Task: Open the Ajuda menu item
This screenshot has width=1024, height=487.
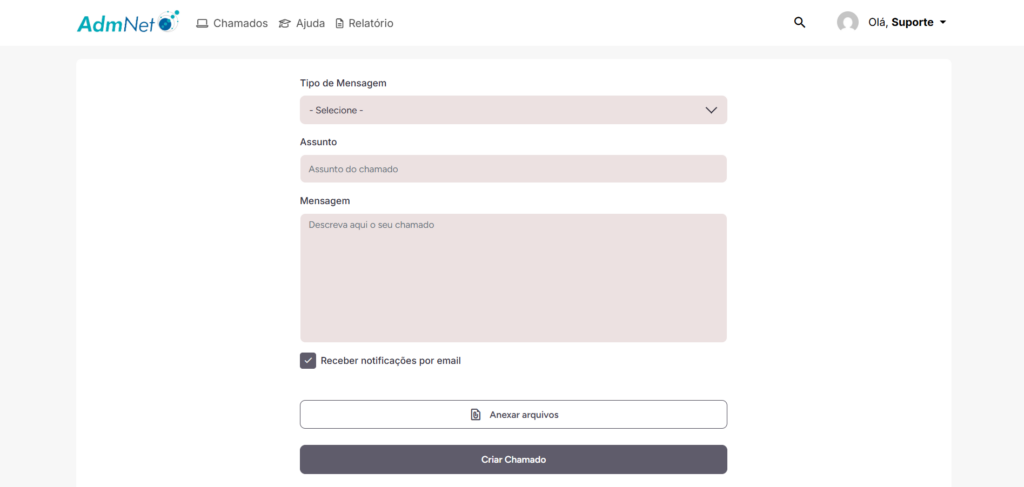Action: tap(310, 23)
